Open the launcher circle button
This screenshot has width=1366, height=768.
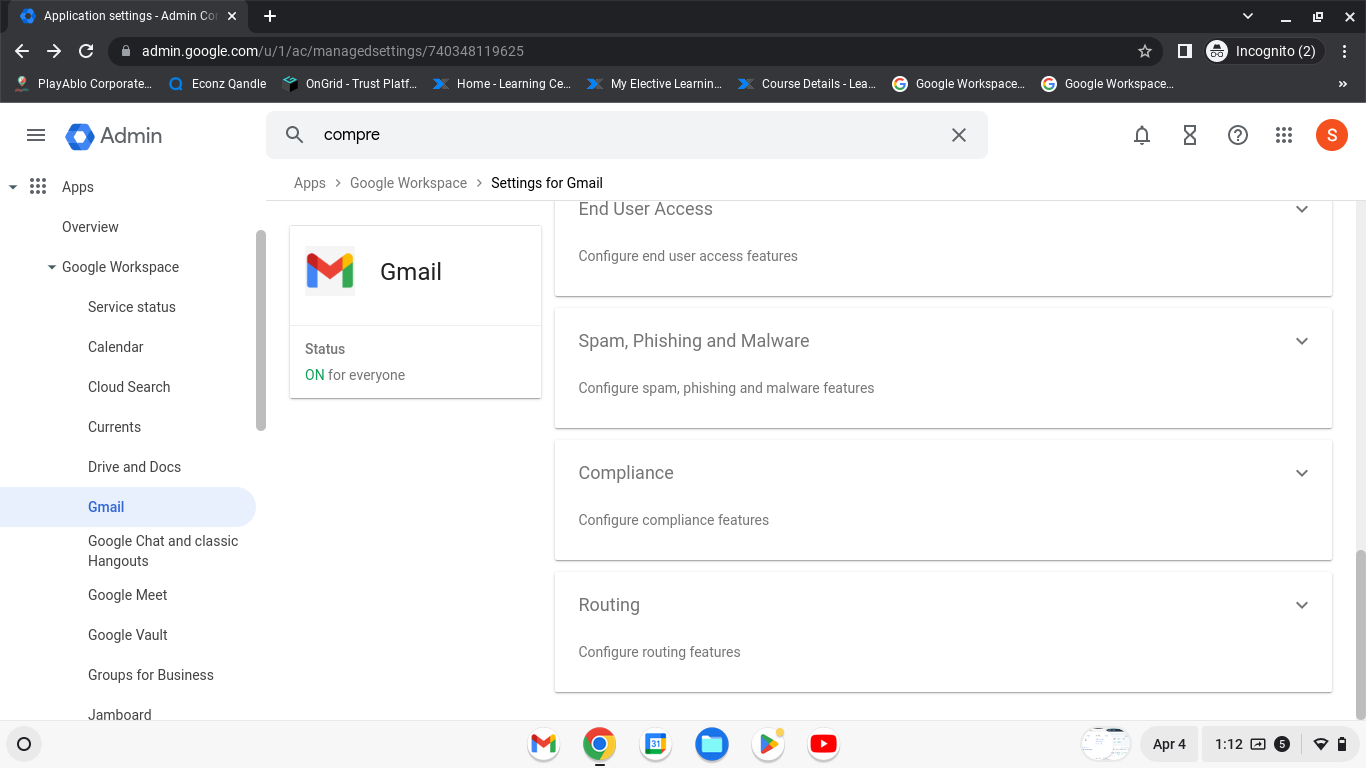(24, 744)
